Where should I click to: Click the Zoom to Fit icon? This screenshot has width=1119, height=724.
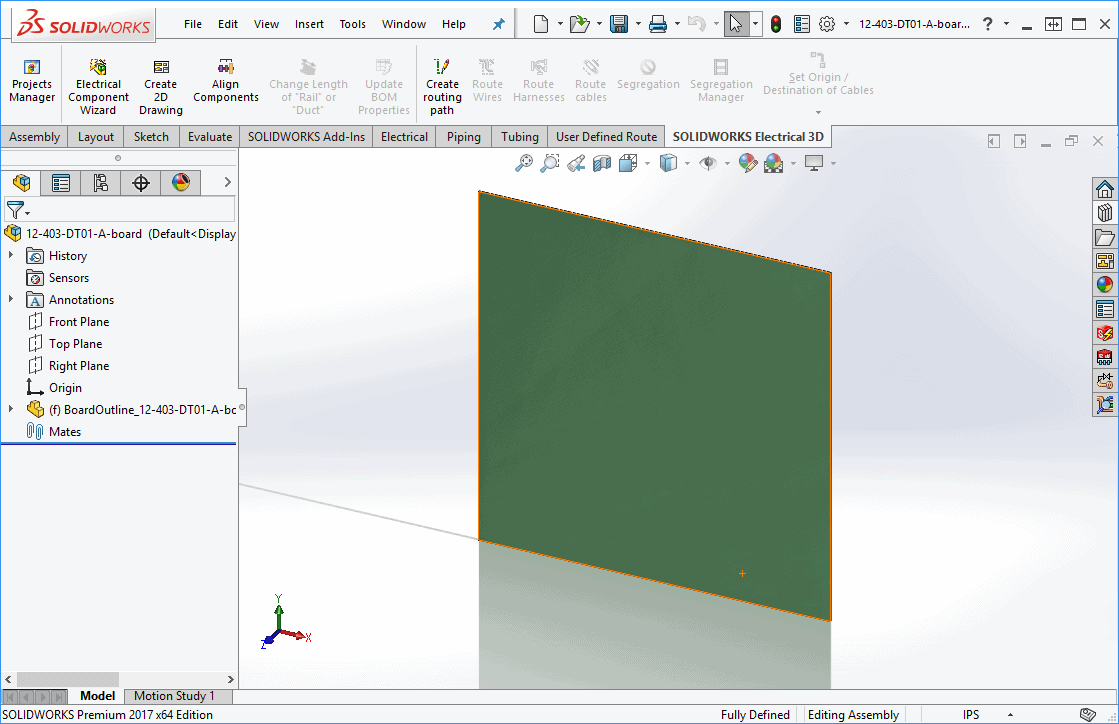[523, 163]
